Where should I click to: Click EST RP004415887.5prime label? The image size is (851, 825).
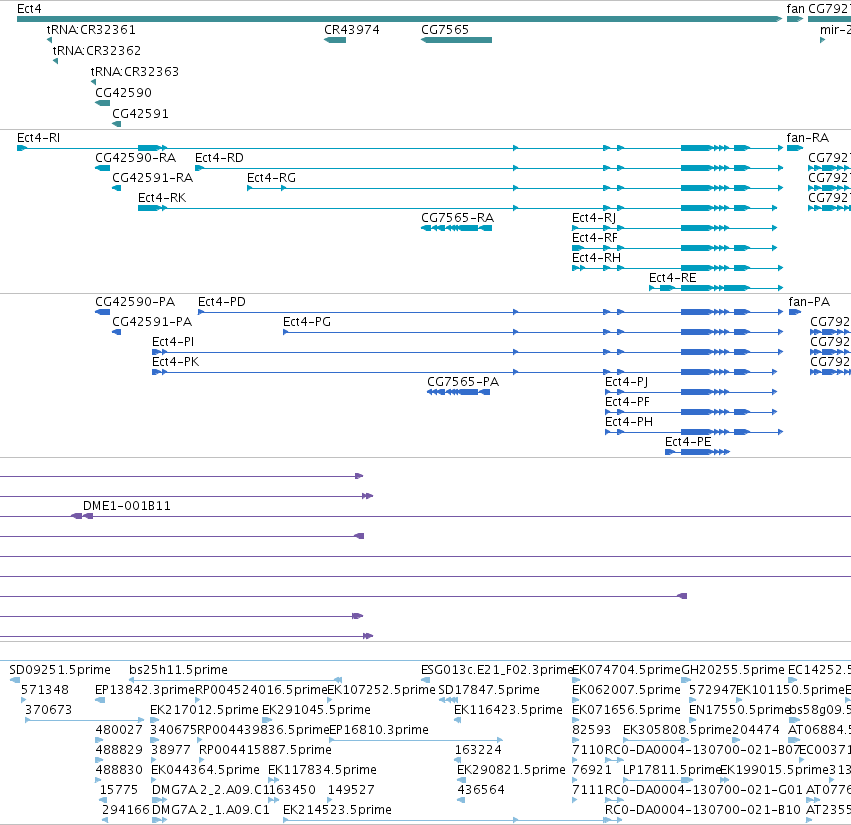tap(265, 750)
